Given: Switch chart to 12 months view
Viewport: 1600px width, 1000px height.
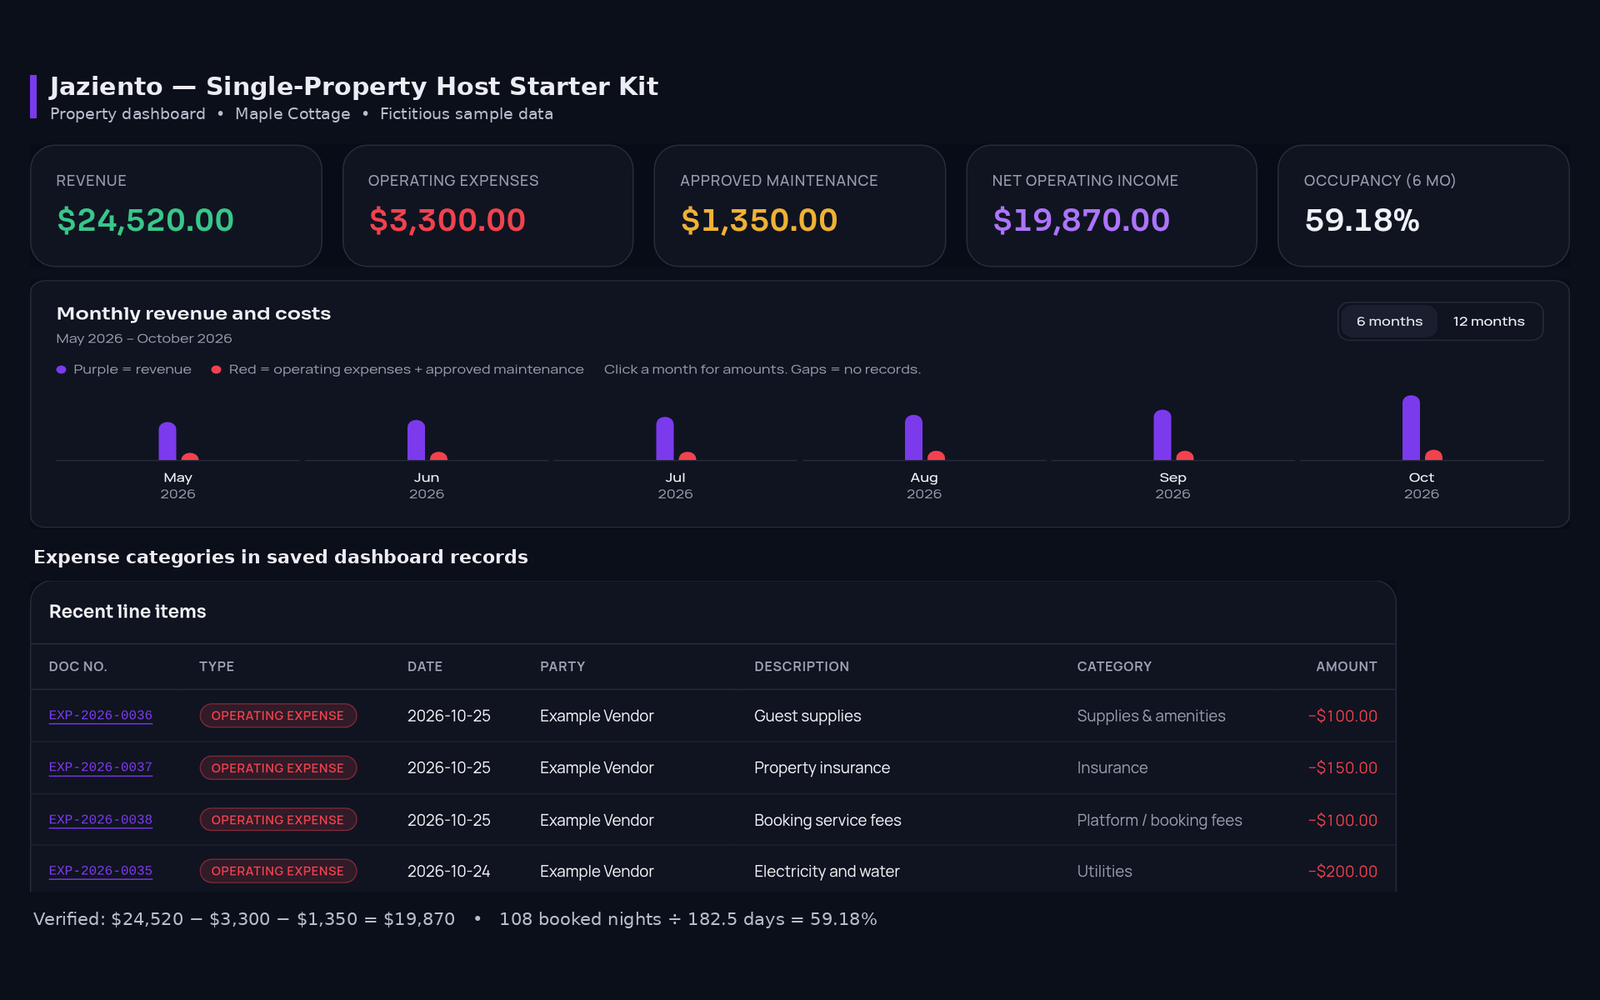Looking at the screenshot, I should point(1488,321).
